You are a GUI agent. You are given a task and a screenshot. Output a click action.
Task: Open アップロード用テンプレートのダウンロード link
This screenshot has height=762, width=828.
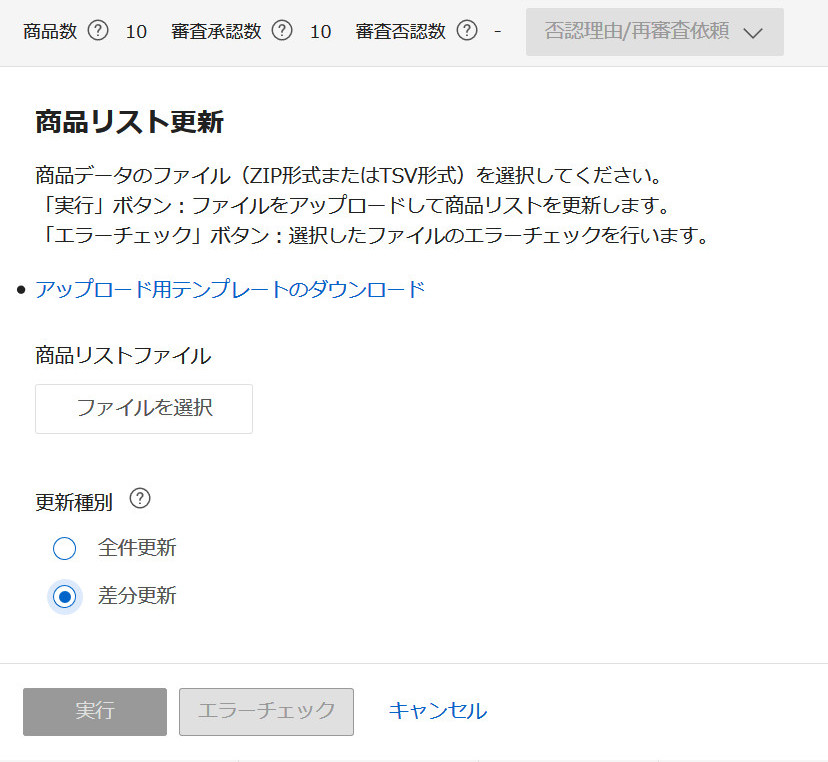[230, 290]
